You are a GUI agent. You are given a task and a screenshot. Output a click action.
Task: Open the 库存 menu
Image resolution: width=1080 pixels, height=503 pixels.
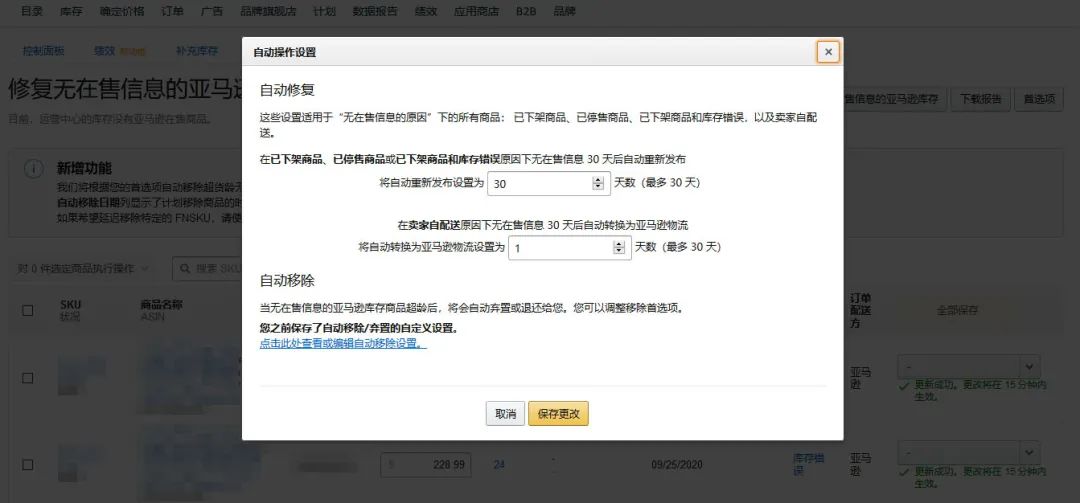(x=71, y=11)
